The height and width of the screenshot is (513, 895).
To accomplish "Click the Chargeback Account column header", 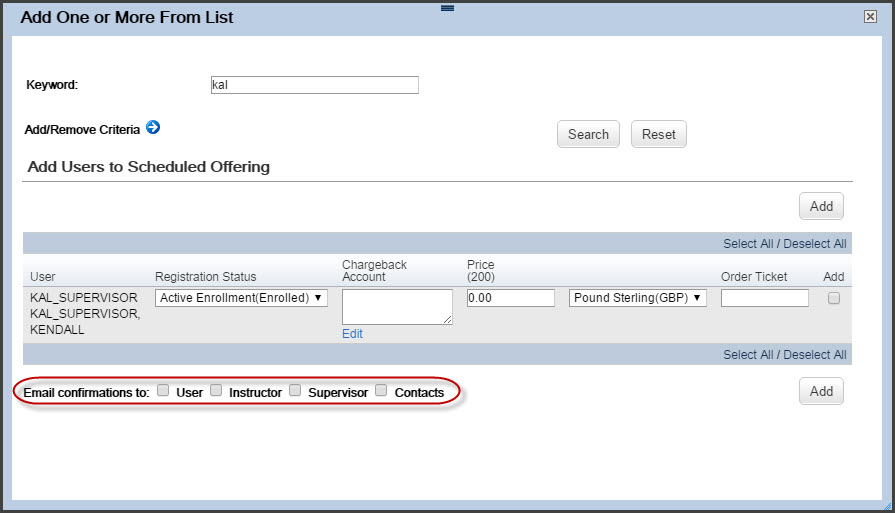I will [374, 270].
